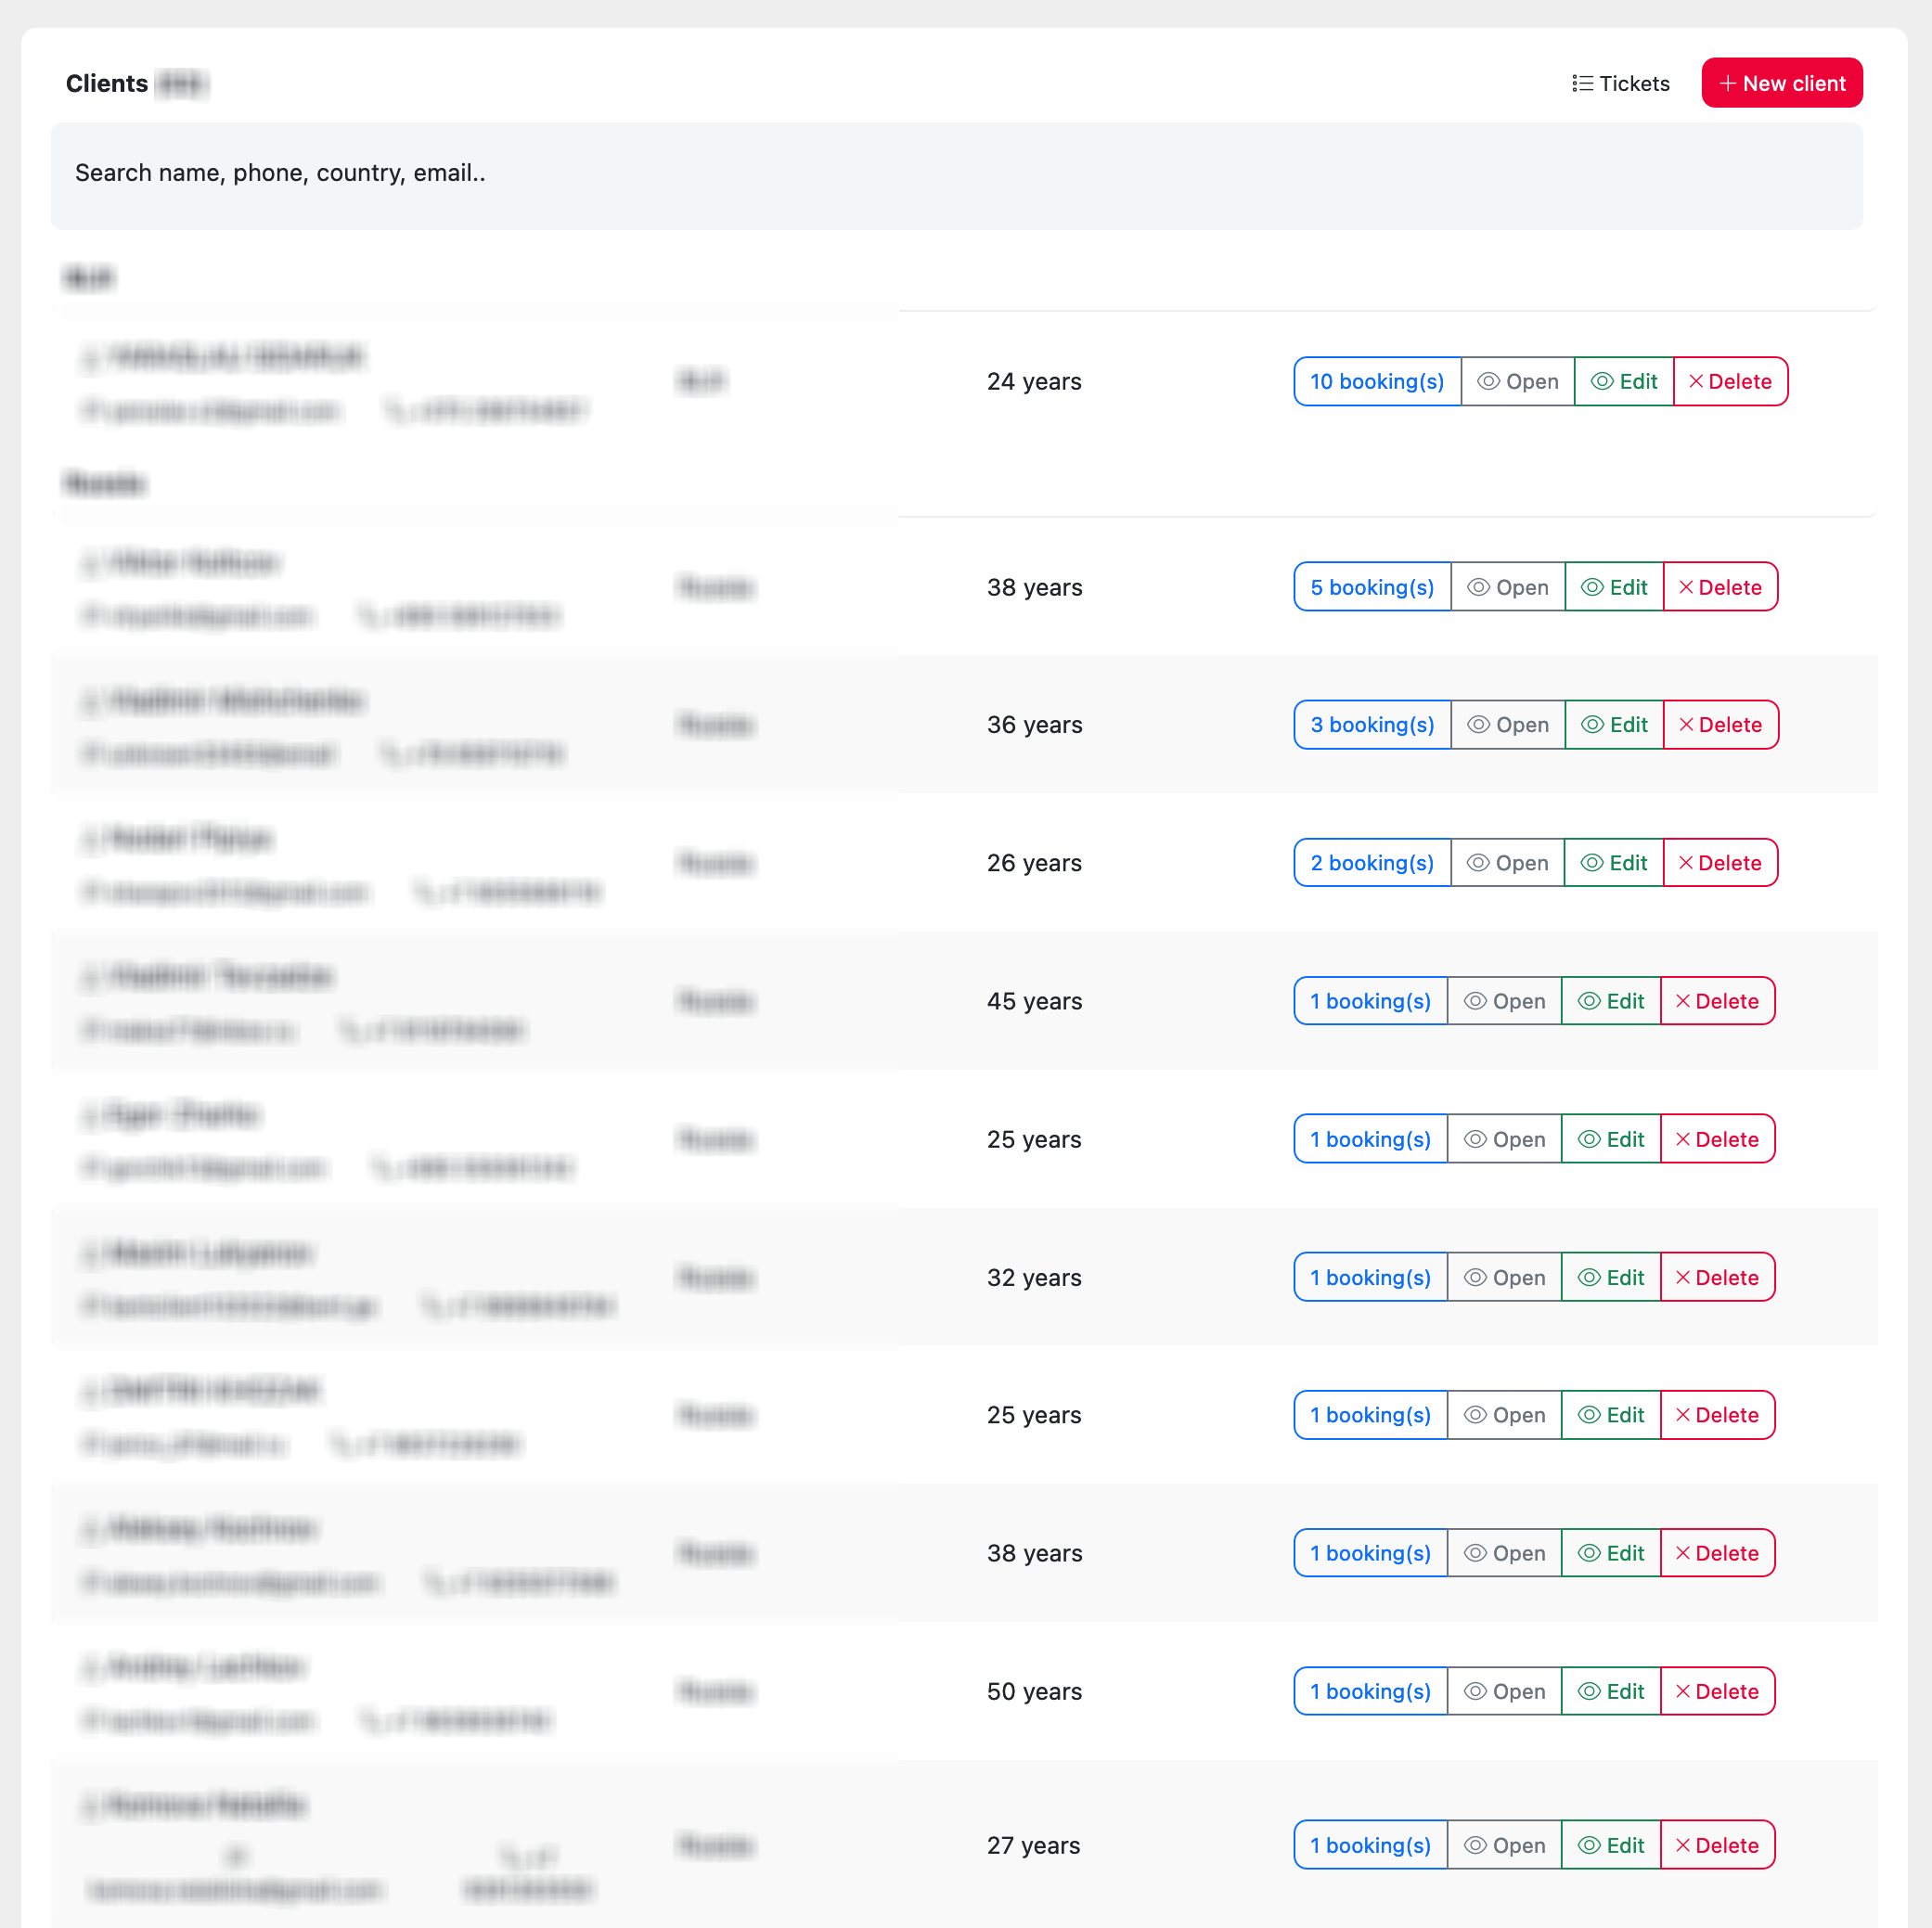Delete the client aged 32 years

coord(1716,1277)
